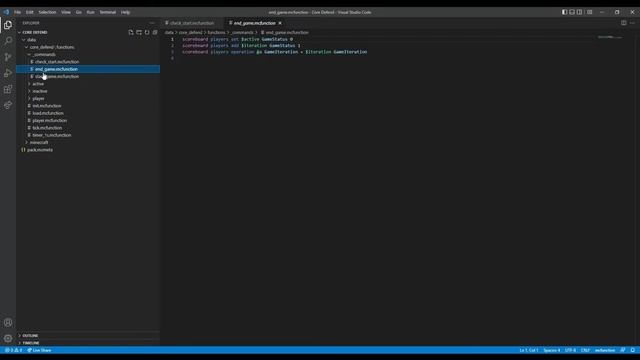Image resolution: width=640 pixels, height=360 pixels.
Task: Click UTF-8 encoding in status bar
Action: coord(570,350)
